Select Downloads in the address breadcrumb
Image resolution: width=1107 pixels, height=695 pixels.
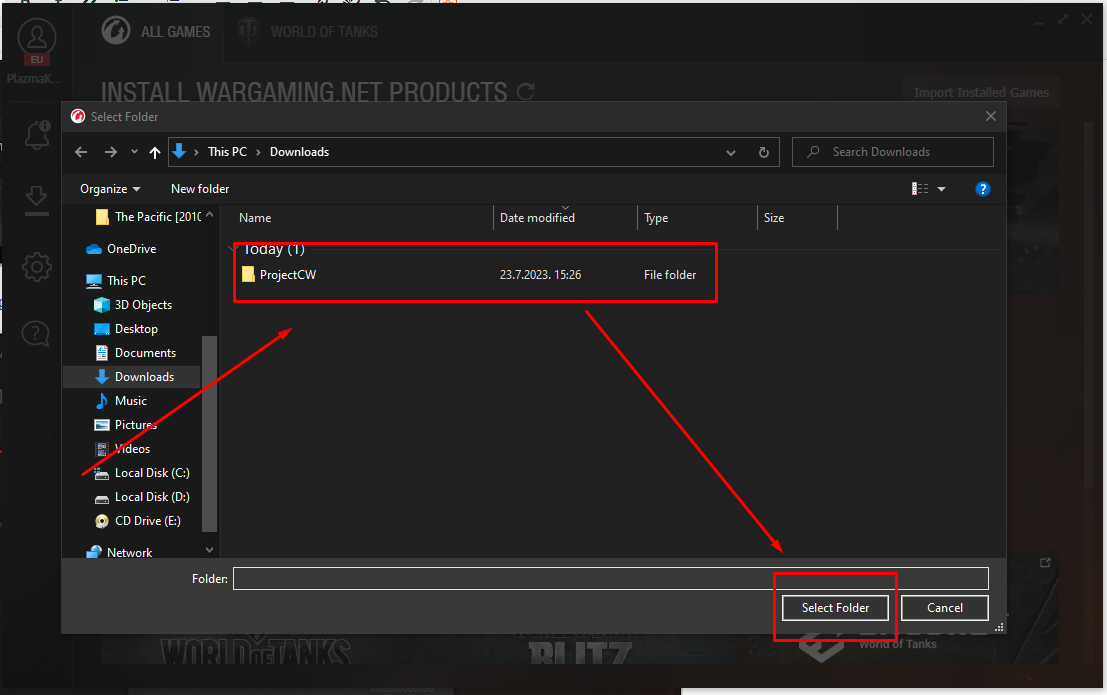pos(299,152)
